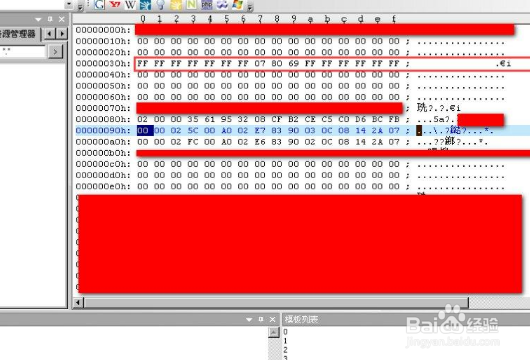This screenshot has width=530, height=360.
Task: Click the blue starburst toolbar icon
Action: click(x=145, y=5)
